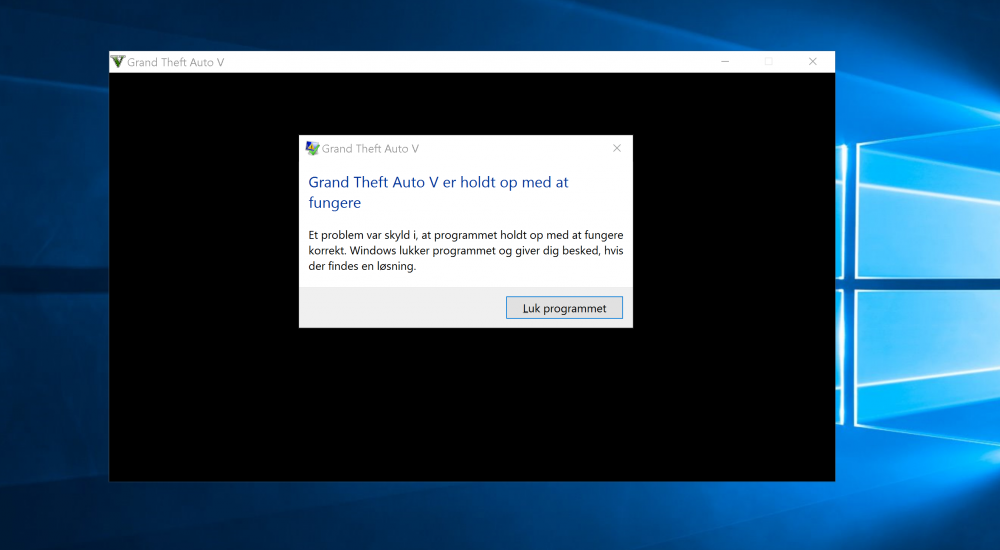Close the error dialog with its X
Viewport: 1000px width, 550px height.
click(617, 148)
